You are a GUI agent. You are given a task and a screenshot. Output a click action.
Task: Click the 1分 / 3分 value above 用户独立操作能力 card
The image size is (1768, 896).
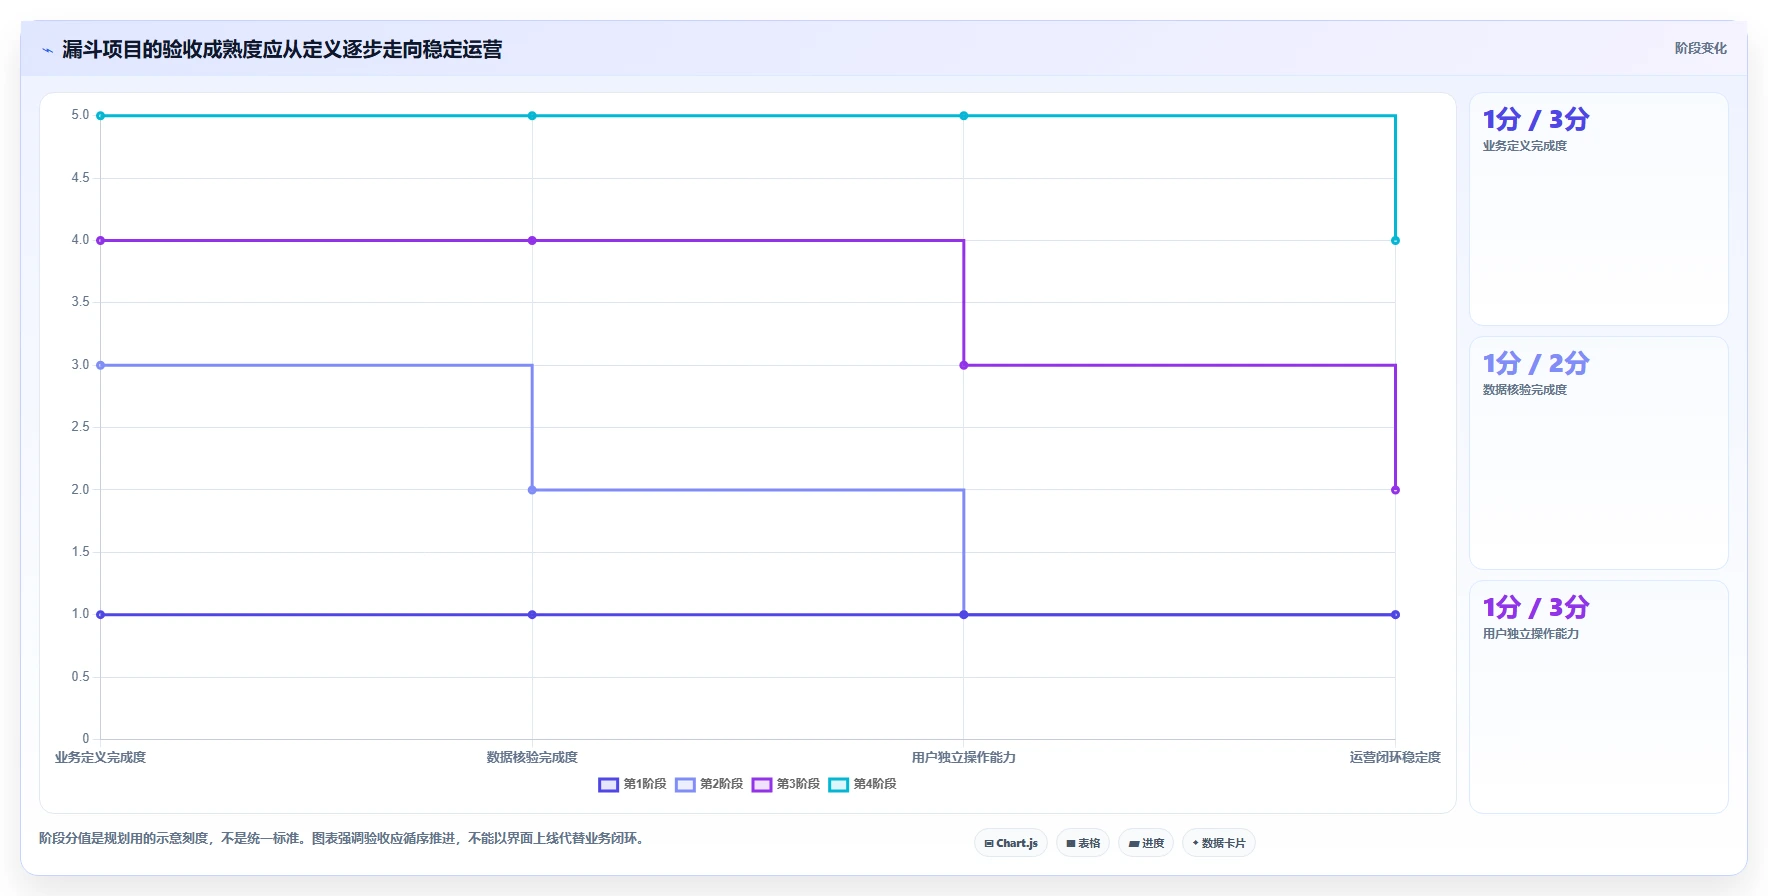[1536, 607]
